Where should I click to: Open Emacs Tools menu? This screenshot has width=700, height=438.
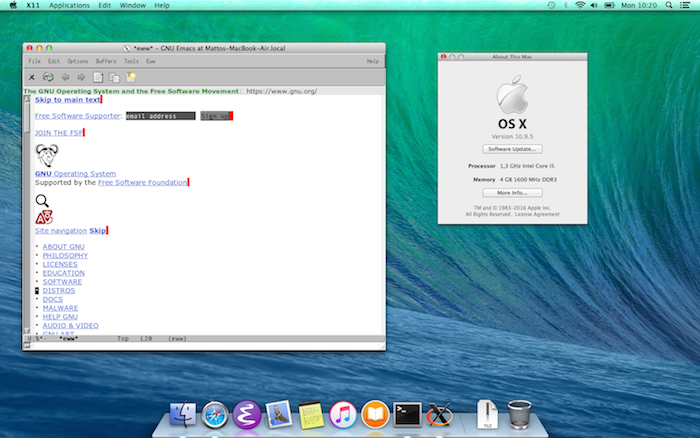pos(131,61)
